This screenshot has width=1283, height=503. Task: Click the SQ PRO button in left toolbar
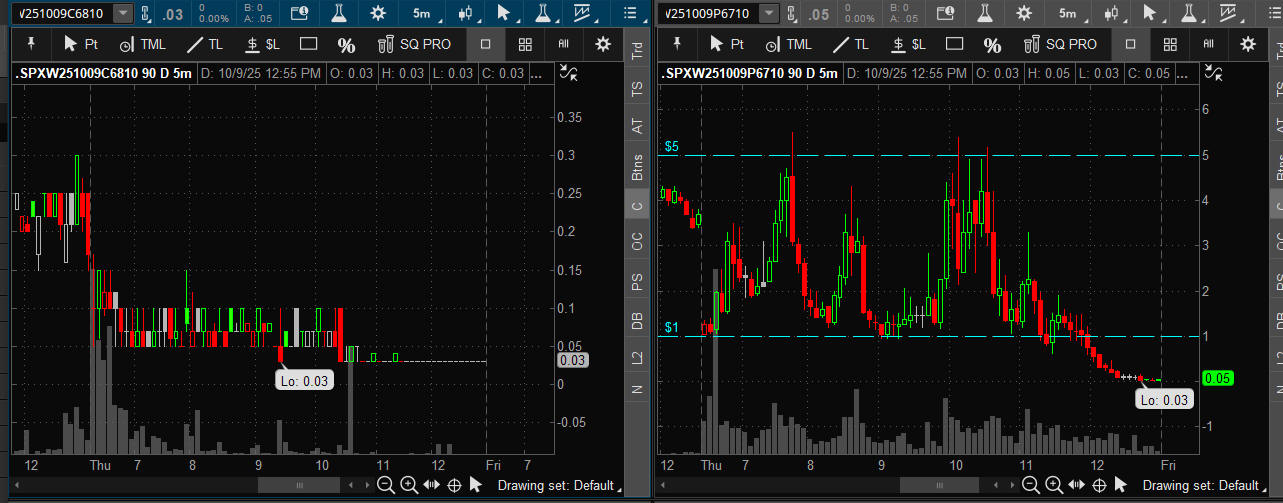414,44
